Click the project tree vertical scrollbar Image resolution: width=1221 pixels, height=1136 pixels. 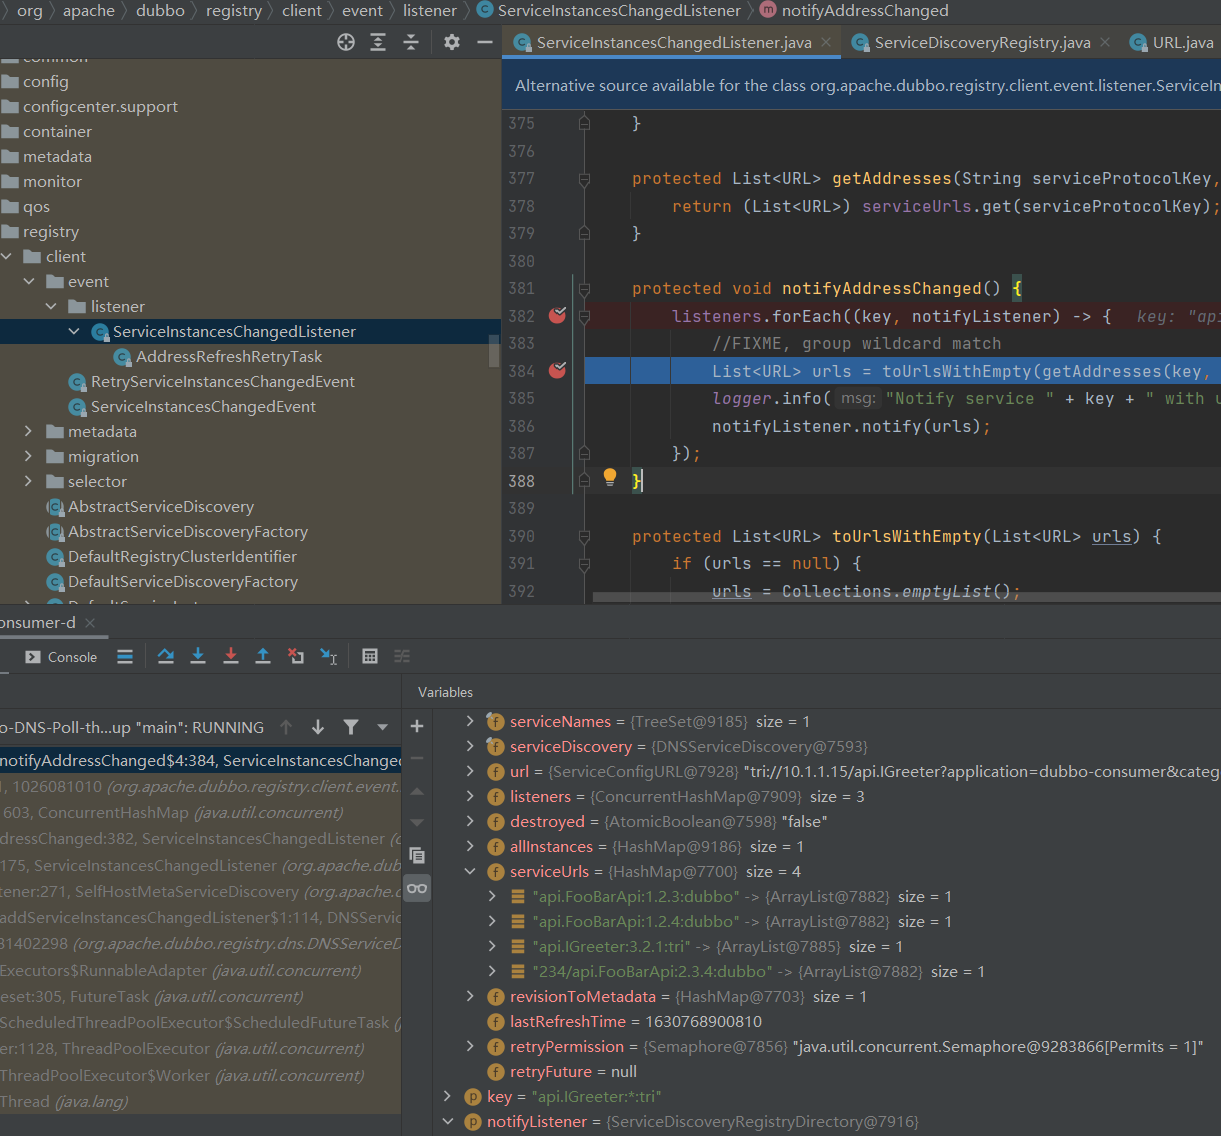494,351
